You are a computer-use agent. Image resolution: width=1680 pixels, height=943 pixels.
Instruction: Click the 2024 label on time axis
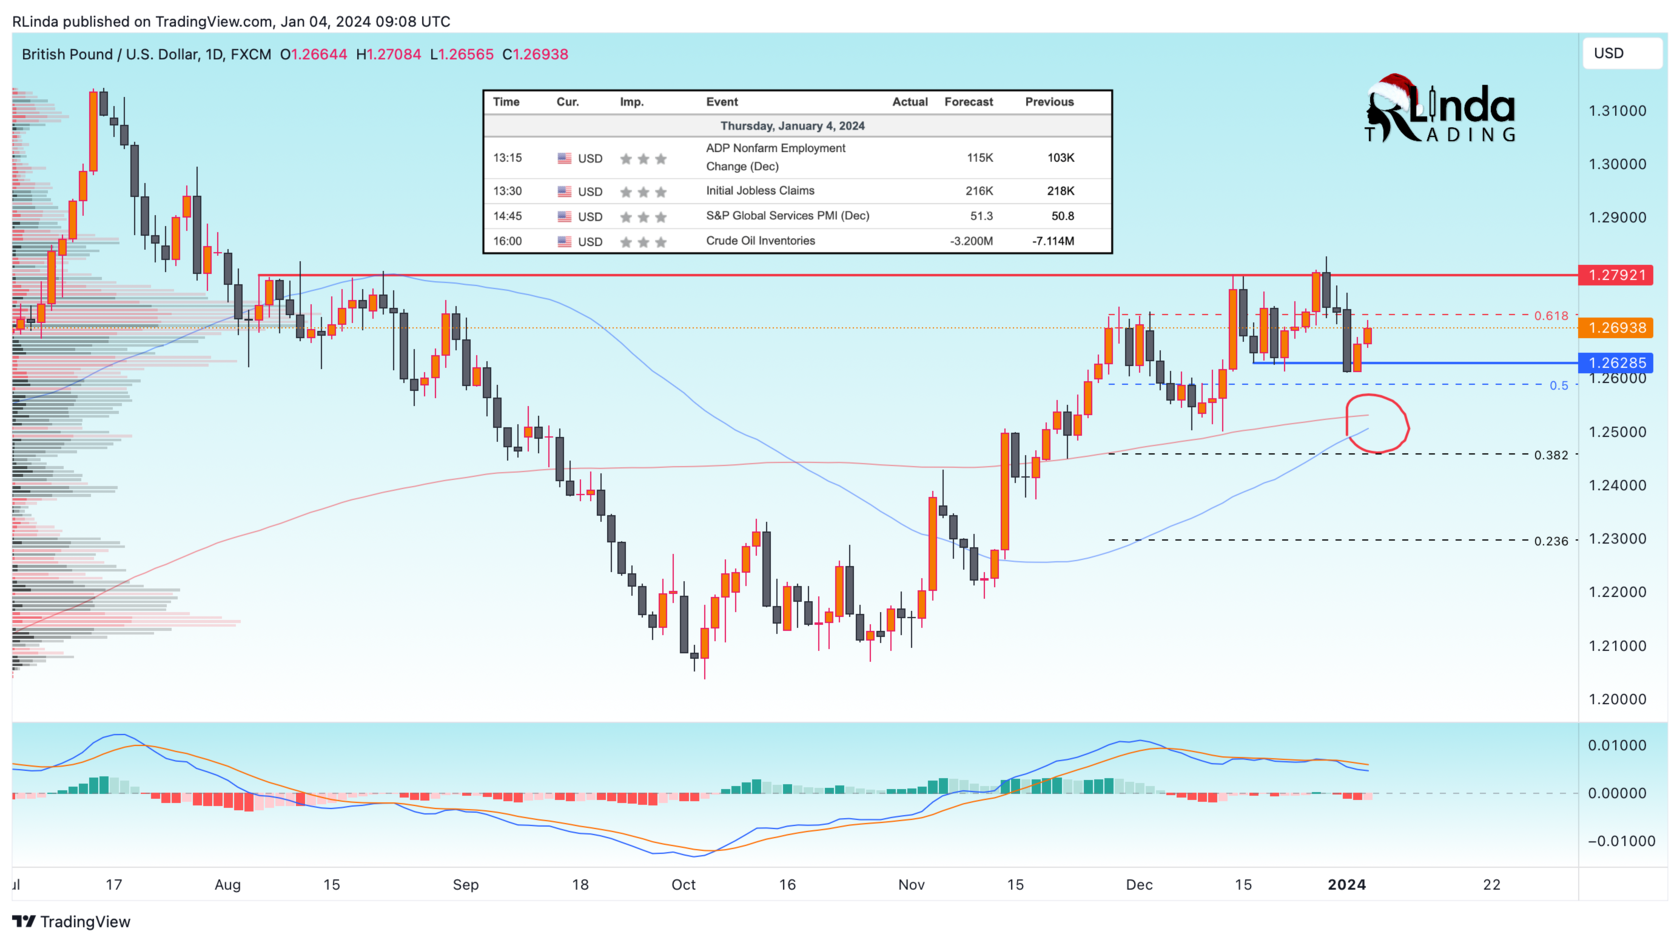tap(1346, 884)
